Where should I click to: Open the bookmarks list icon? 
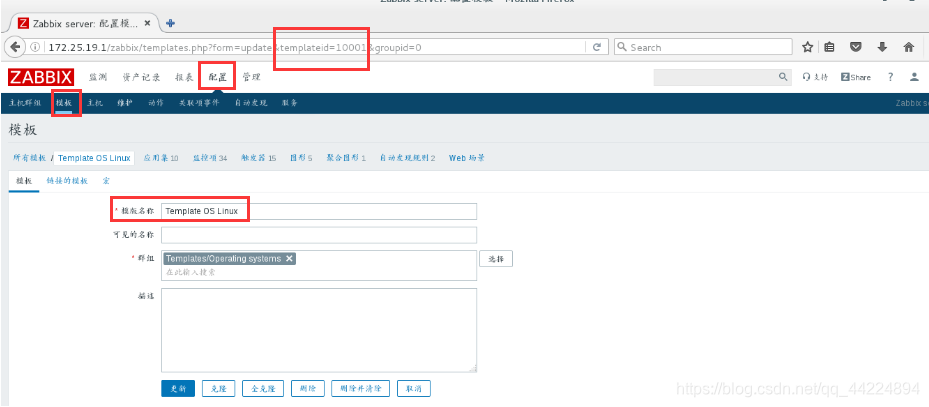tap(829, 47)
